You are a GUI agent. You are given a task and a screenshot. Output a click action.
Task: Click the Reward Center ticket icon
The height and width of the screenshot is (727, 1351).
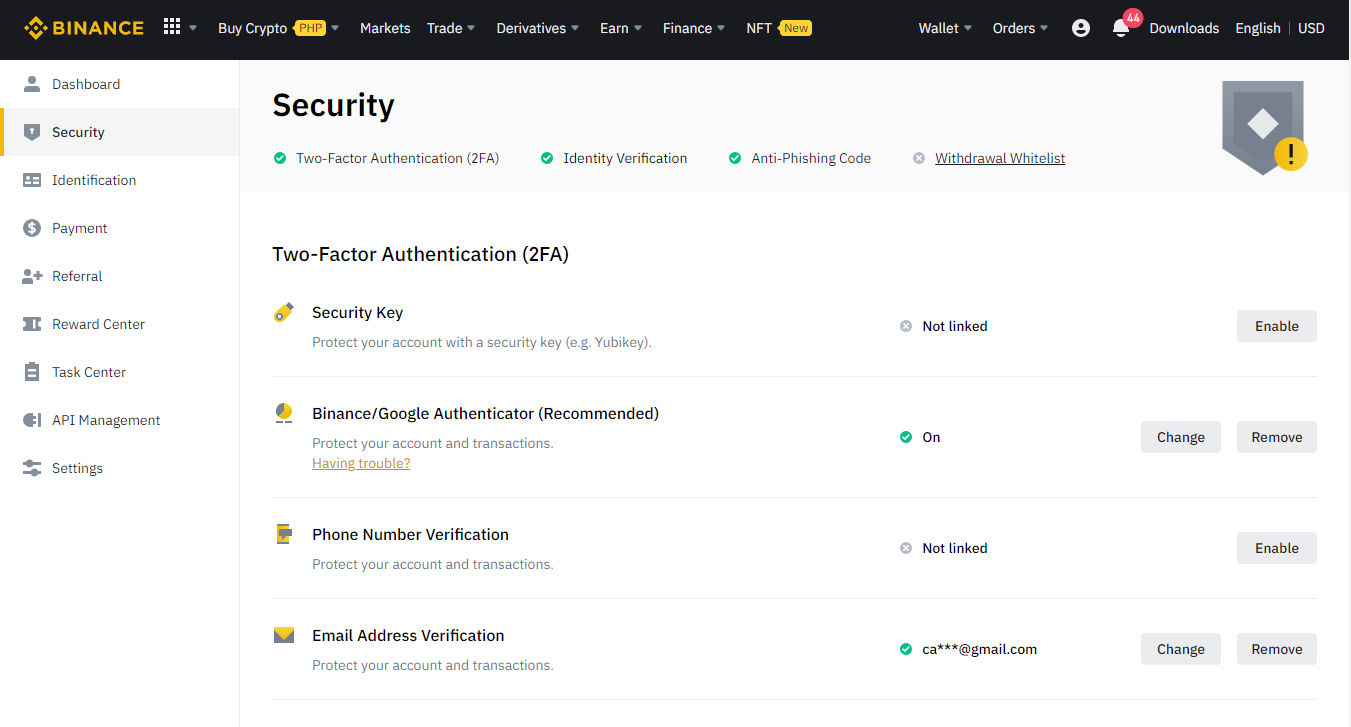32,324
